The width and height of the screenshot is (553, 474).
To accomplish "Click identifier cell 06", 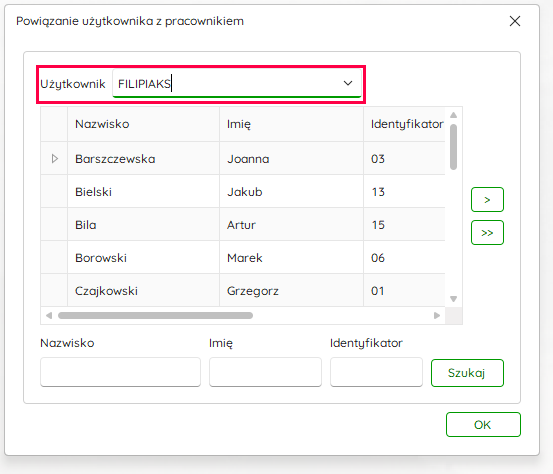I will 404,257.
